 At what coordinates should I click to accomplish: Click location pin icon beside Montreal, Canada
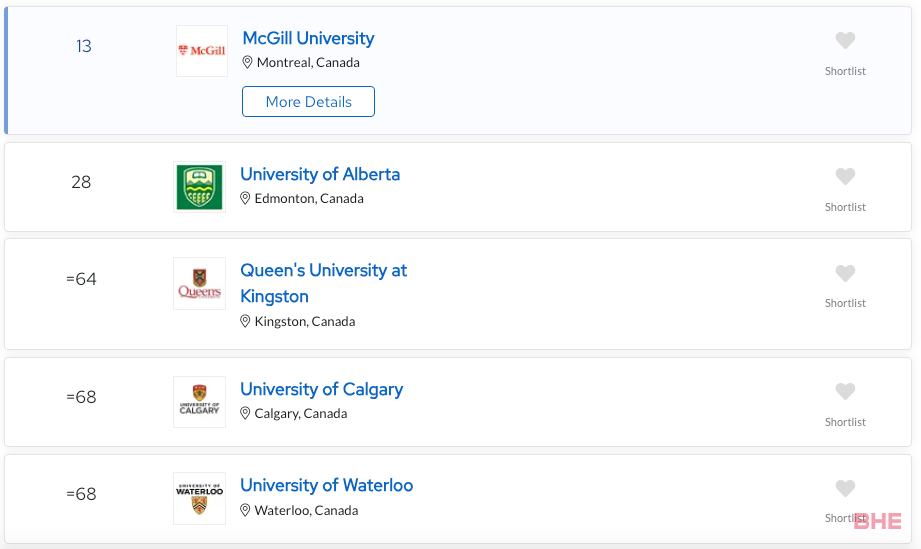247,62
